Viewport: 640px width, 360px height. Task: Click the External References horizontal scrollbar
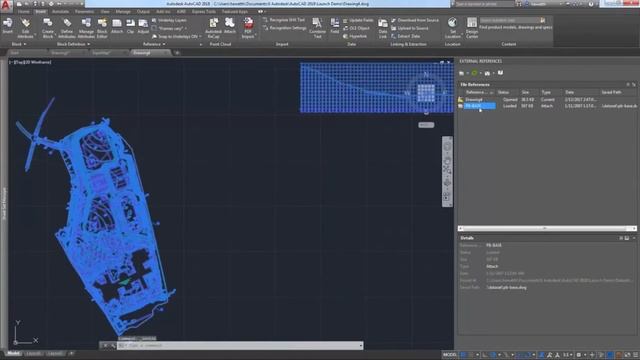(x=547, y=229)
